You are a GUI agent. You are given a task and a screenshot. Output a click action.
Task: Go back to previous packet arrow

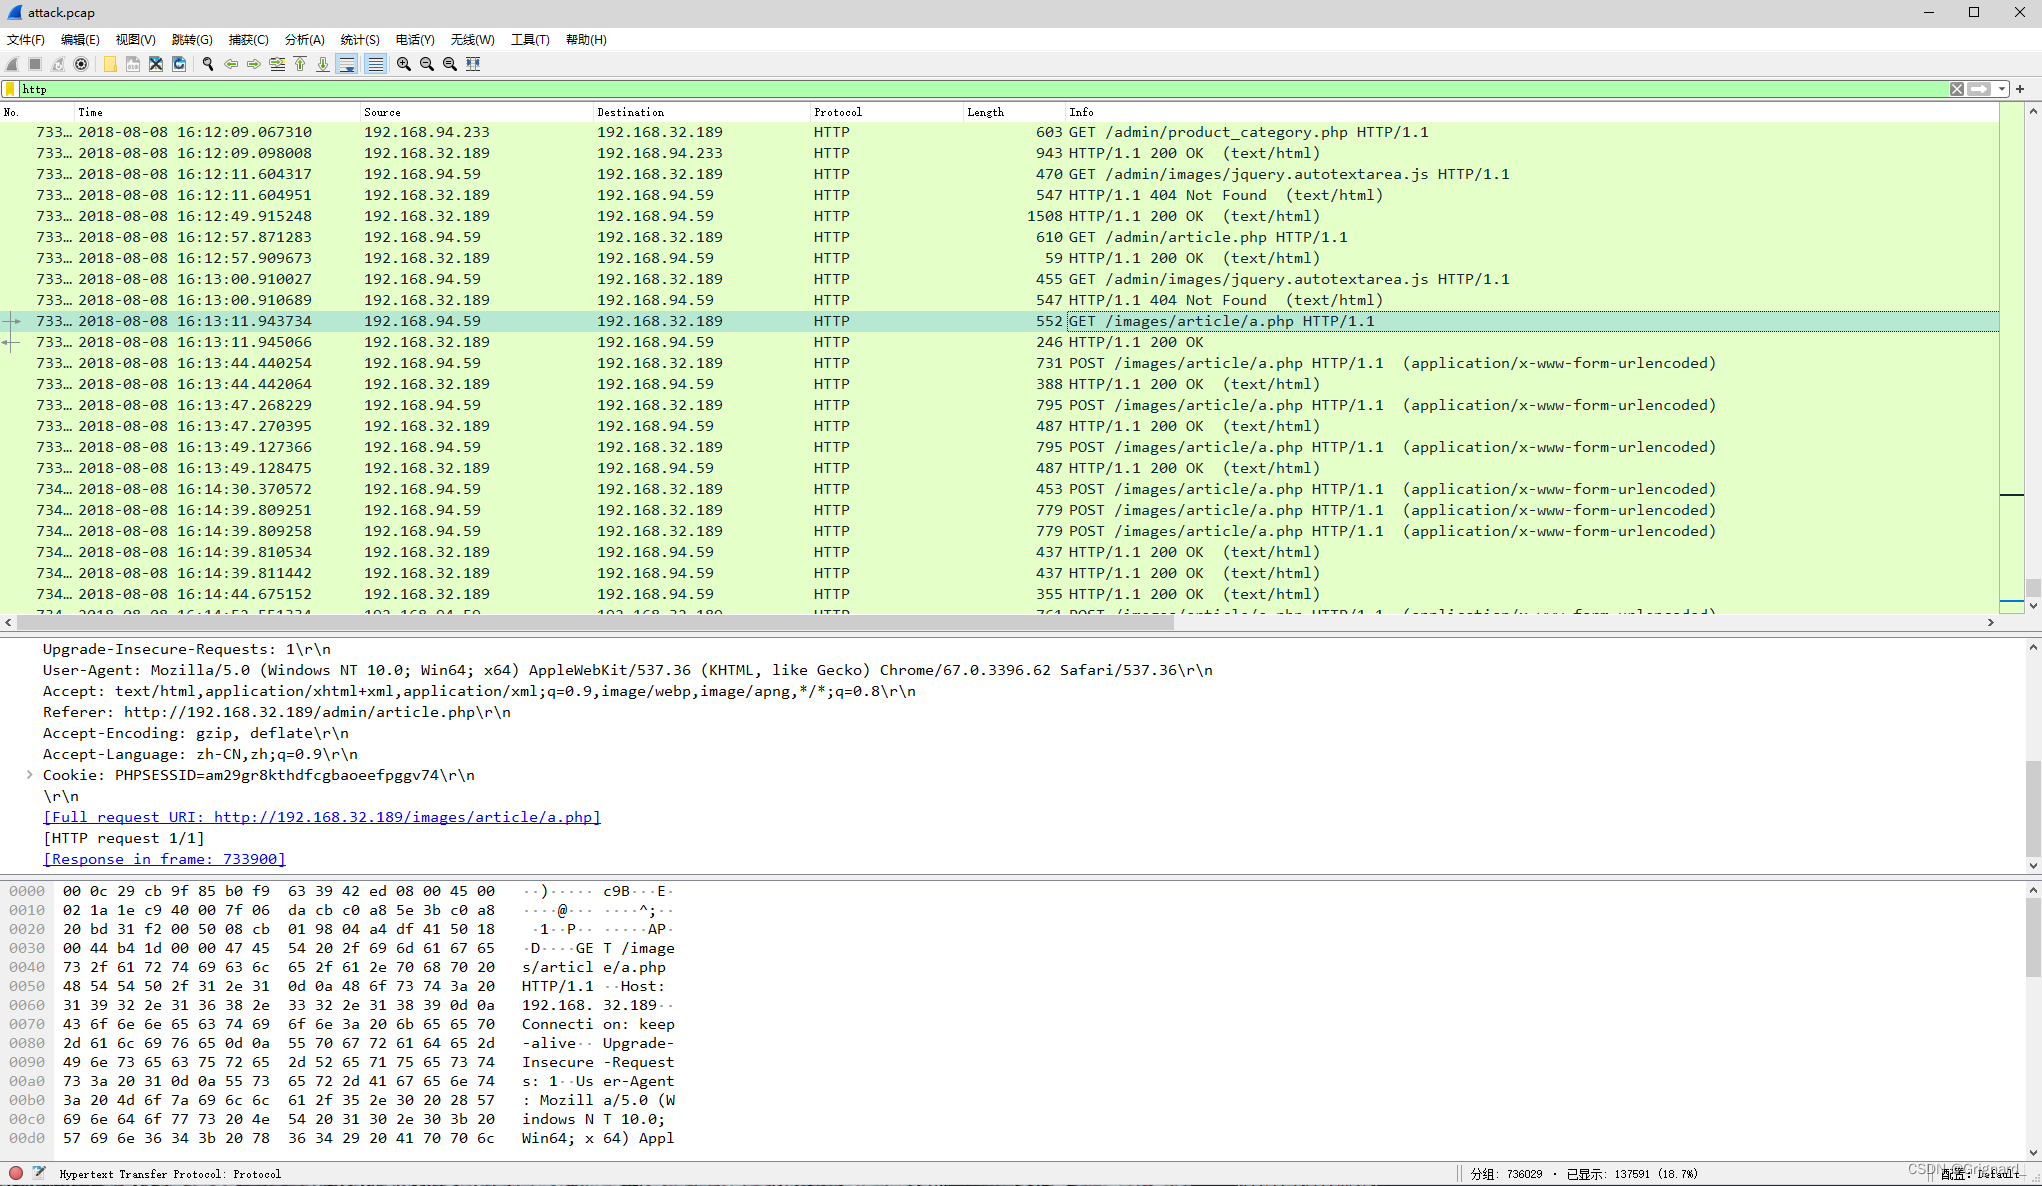pos(231,64)
